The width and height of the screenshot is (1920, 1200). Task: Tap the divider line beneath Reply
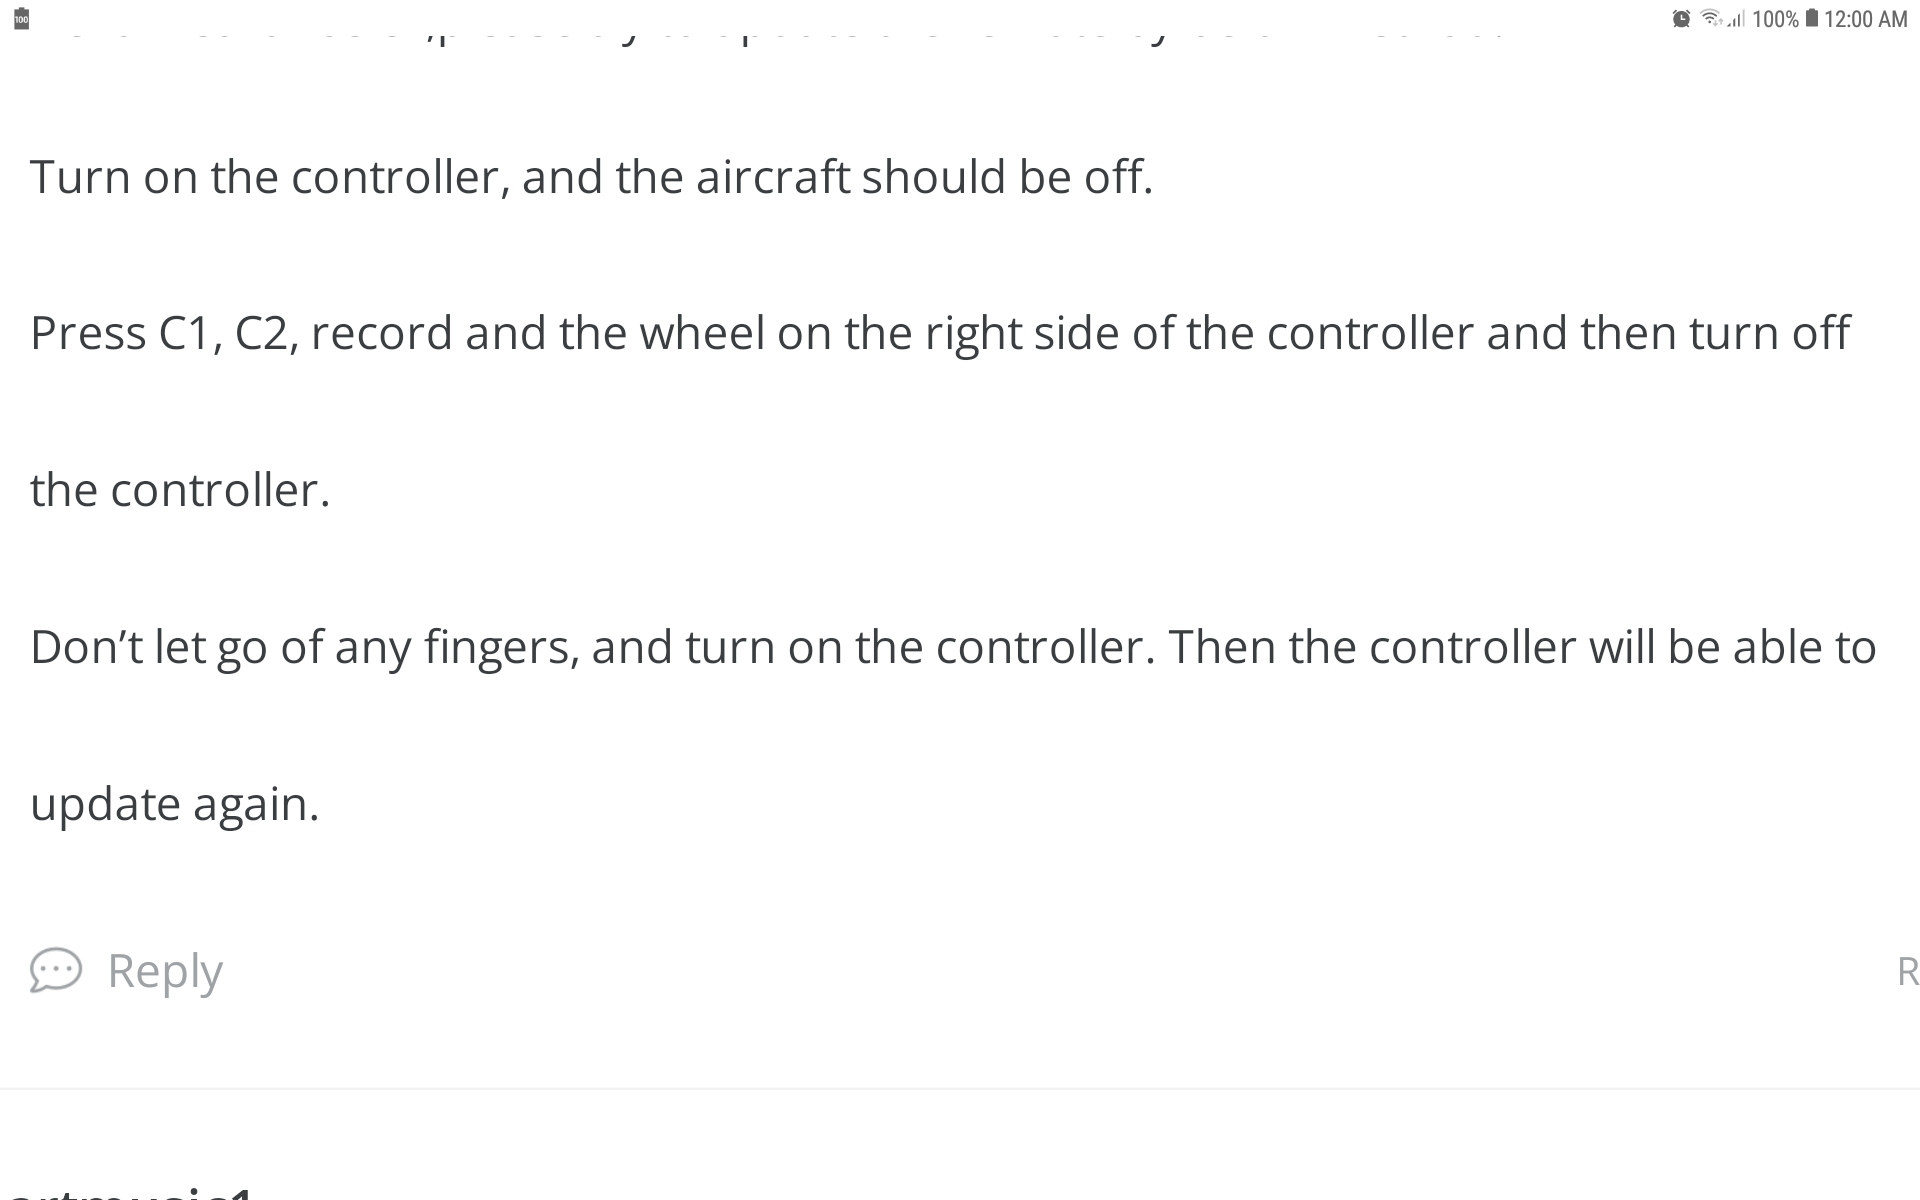[960, 1088]
